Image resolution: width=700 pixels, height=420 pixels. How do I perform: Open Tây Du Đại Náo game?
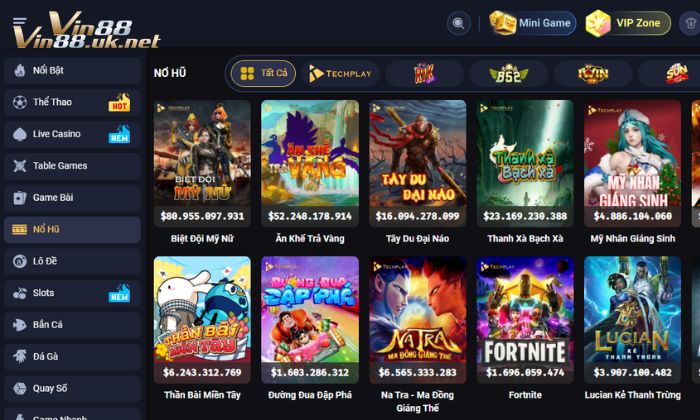(417, 163)
